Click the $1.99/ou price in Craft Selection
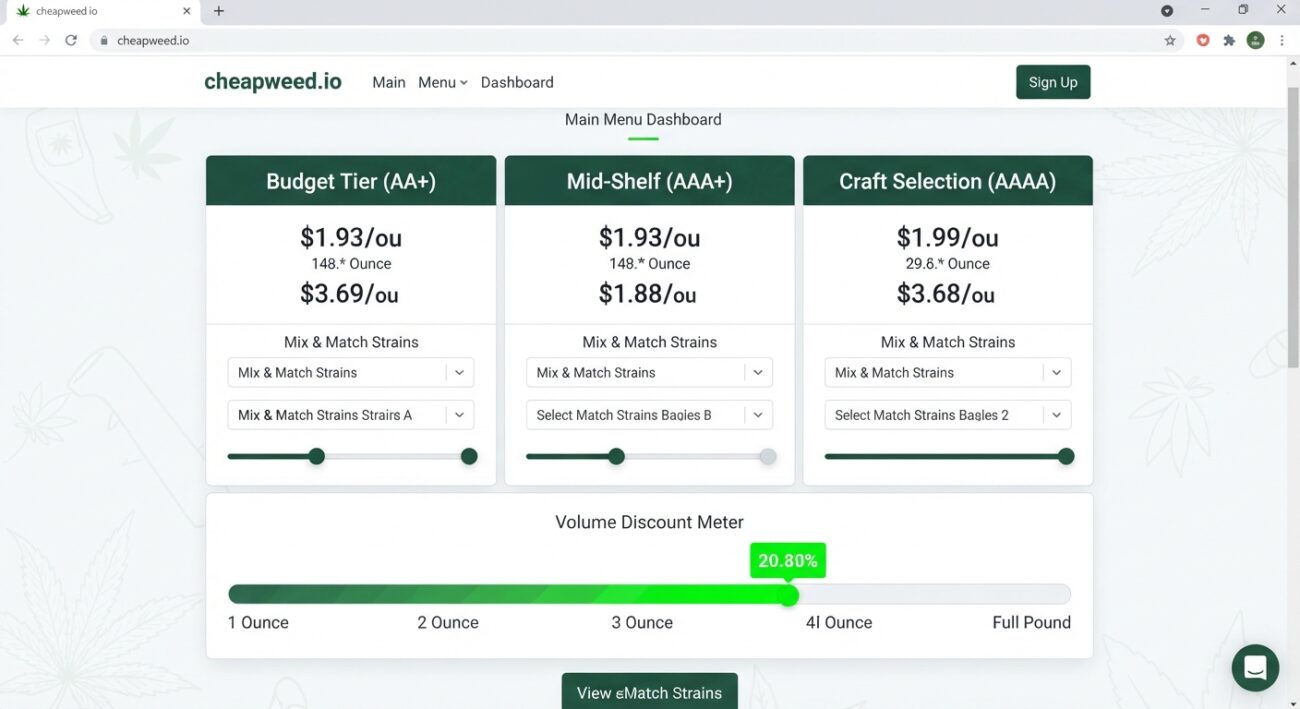The width and height of the screenshot is (1300, 709). [947, 237]
